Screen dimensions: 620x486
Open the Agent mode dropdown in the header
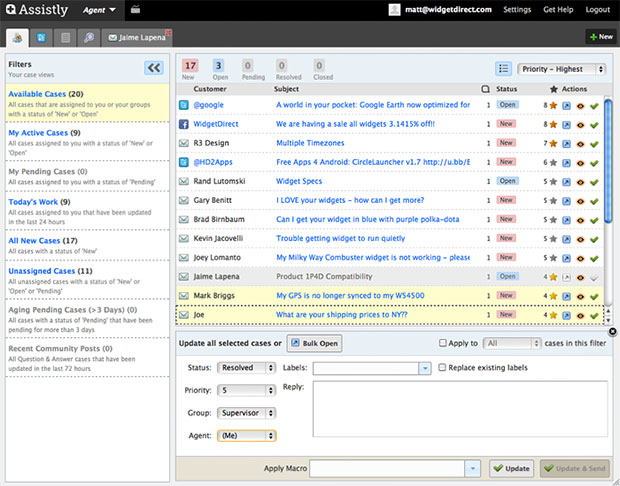99,10
